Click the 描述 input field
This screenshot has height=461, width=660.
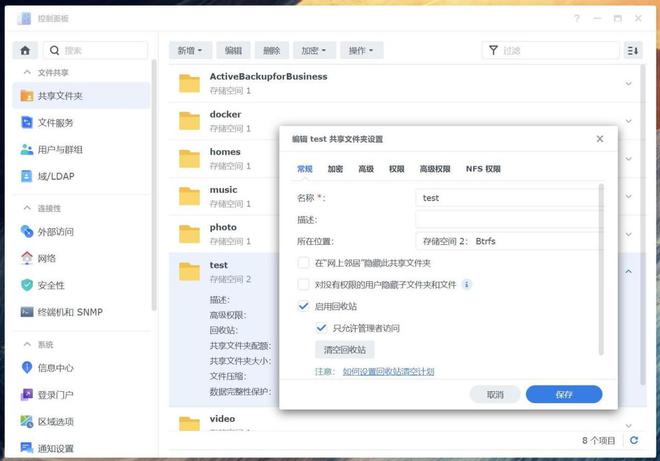coord(507,219)
